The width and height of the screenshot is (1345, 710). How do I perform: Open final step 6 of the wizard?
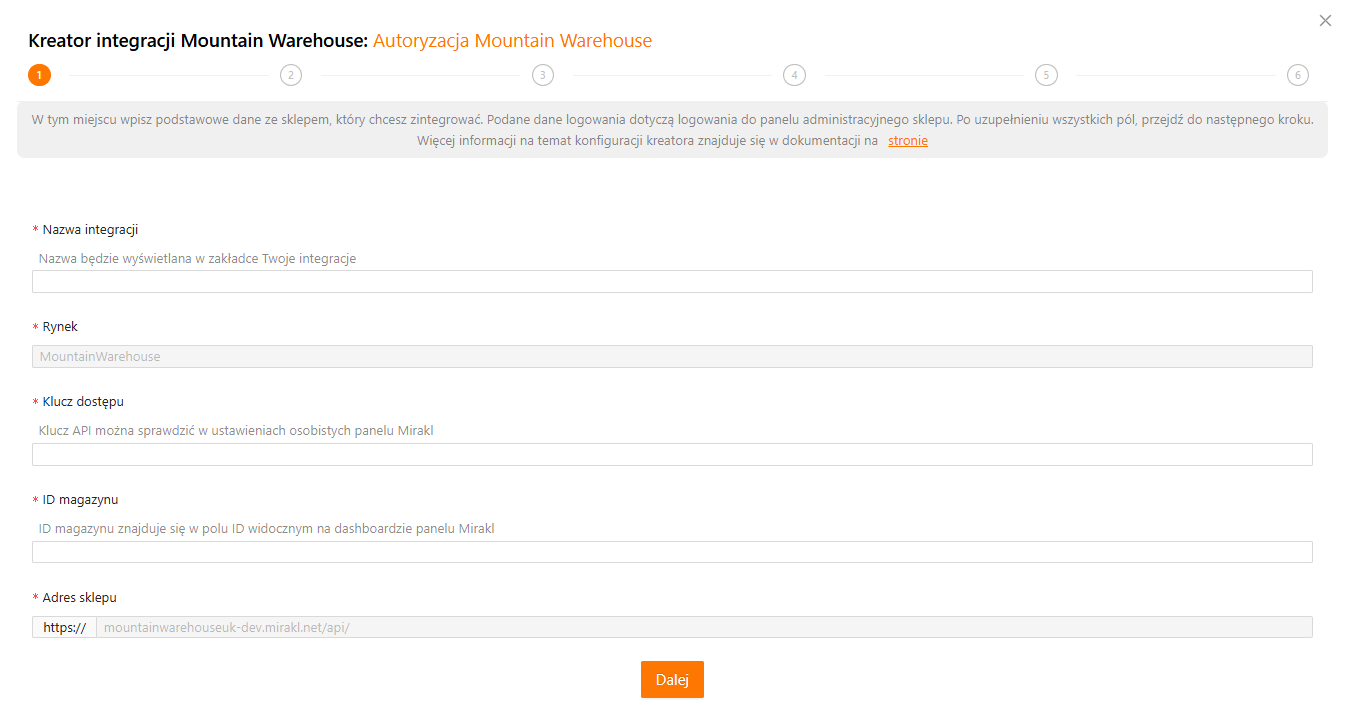pyautogui.click(x=1297, y=75)
